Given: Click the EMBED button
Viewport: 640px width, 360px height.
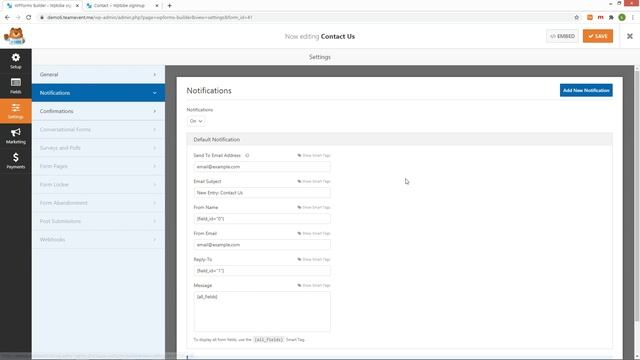Looking at the screenshot, I should click(562, 36).
